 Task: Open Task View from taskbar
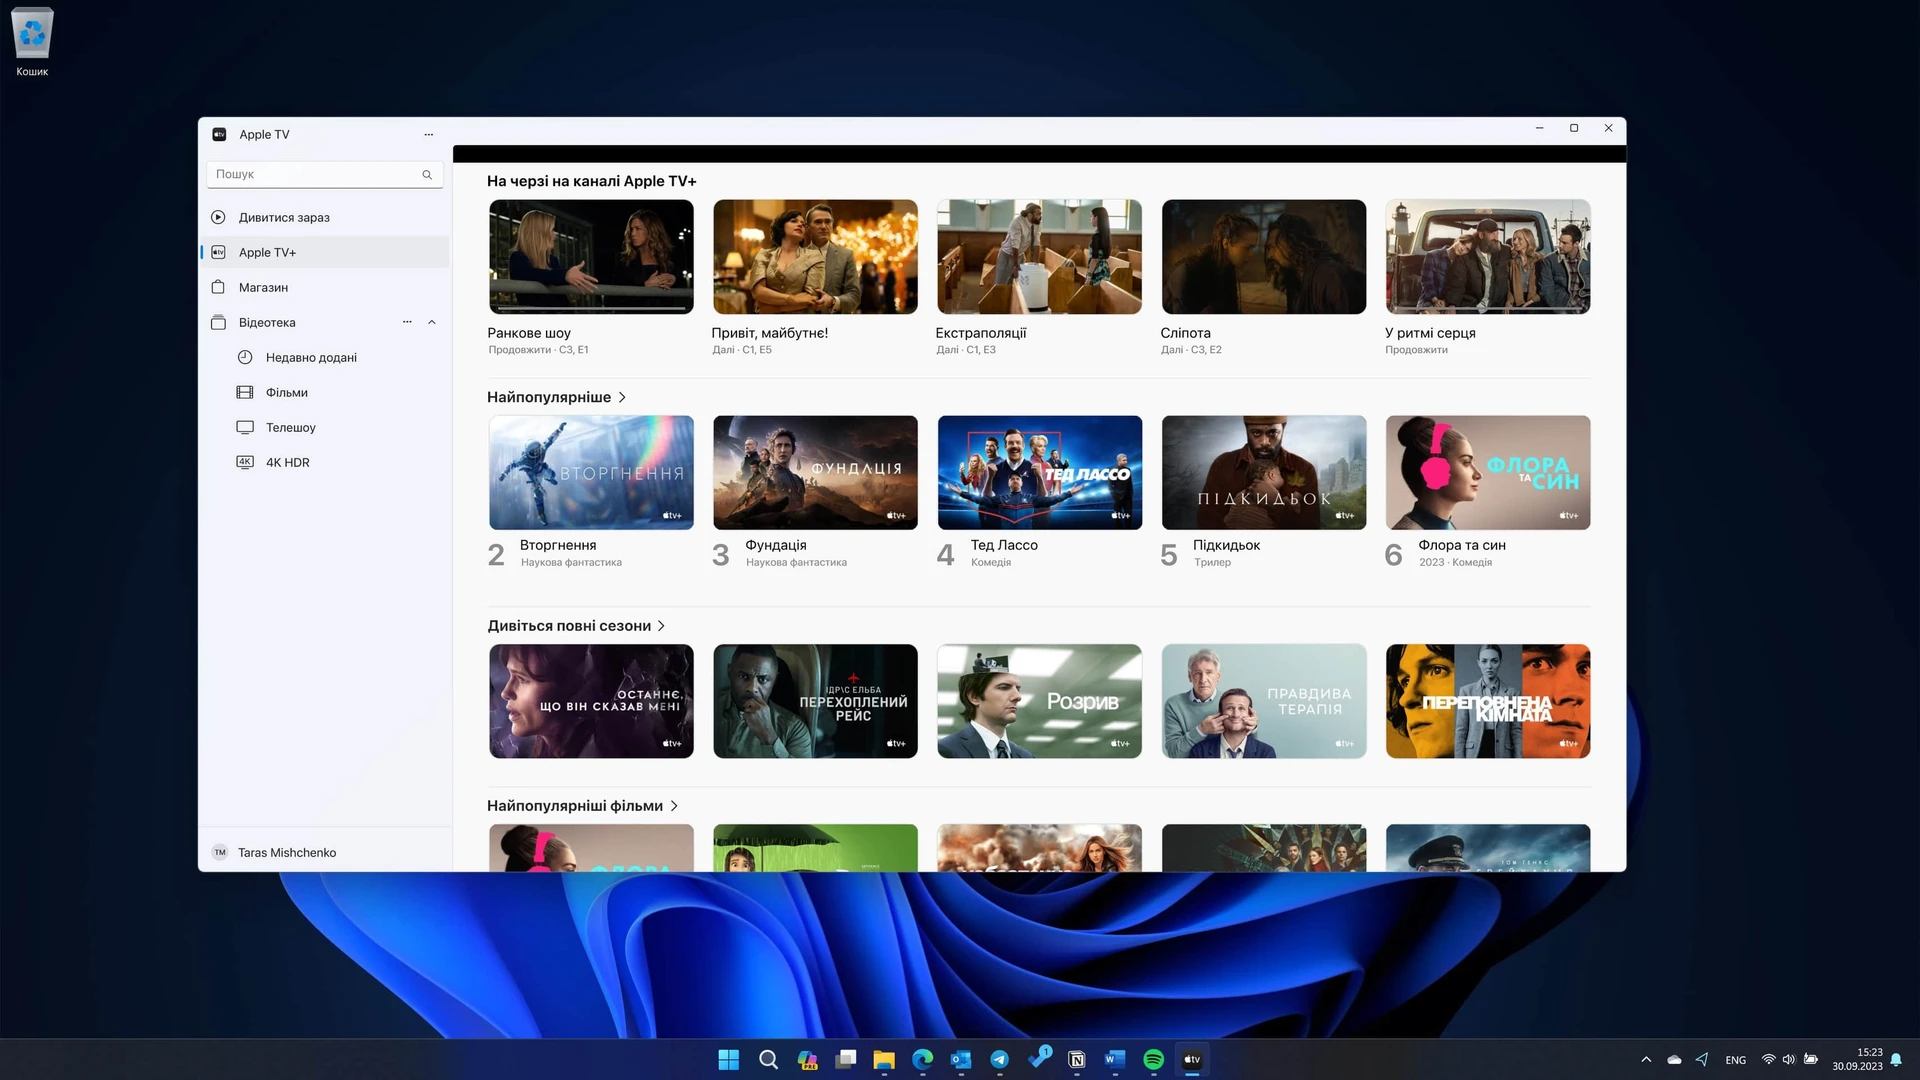pos(846,1059)
